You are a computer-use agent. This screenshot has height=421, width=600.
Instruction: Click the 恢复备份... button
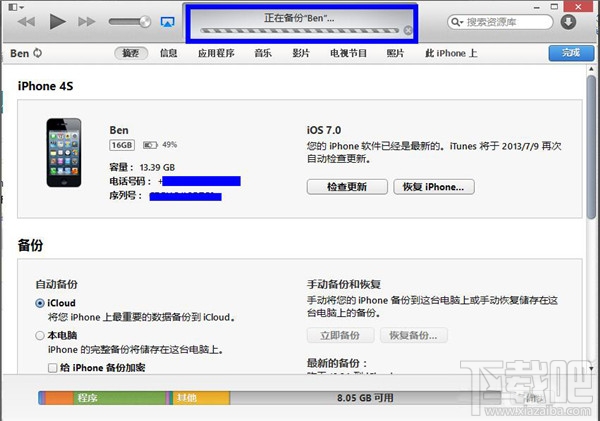[413, 335]
